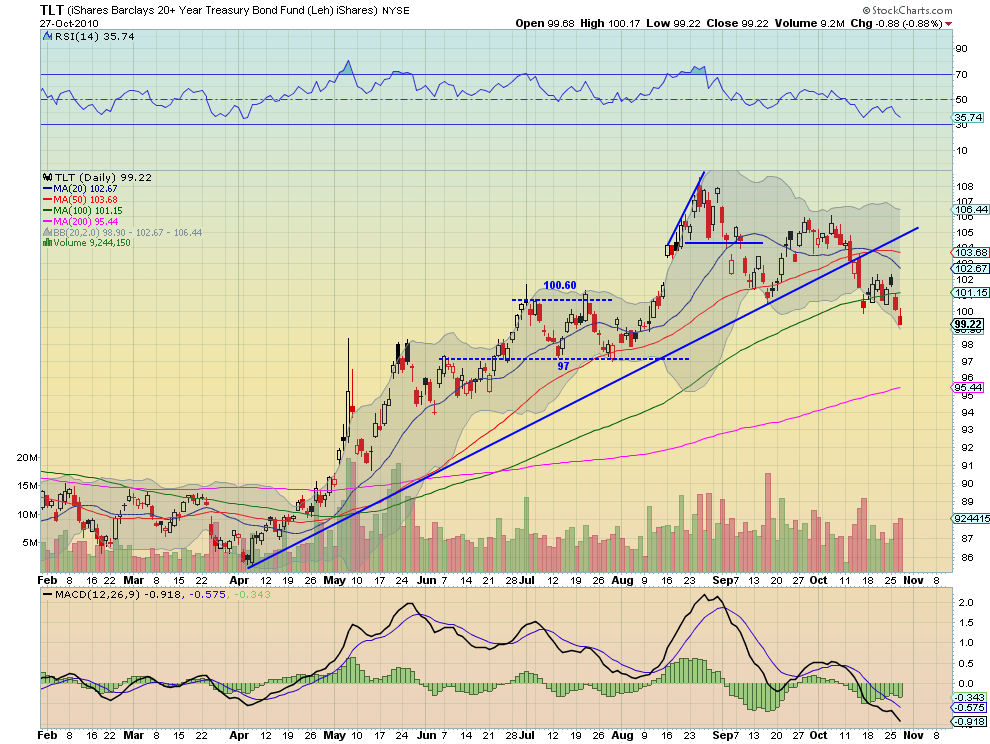The height and width of the screenshot is (744, 990).
Task: Click the High 100.17 value
Action: [x=610, y=23]
